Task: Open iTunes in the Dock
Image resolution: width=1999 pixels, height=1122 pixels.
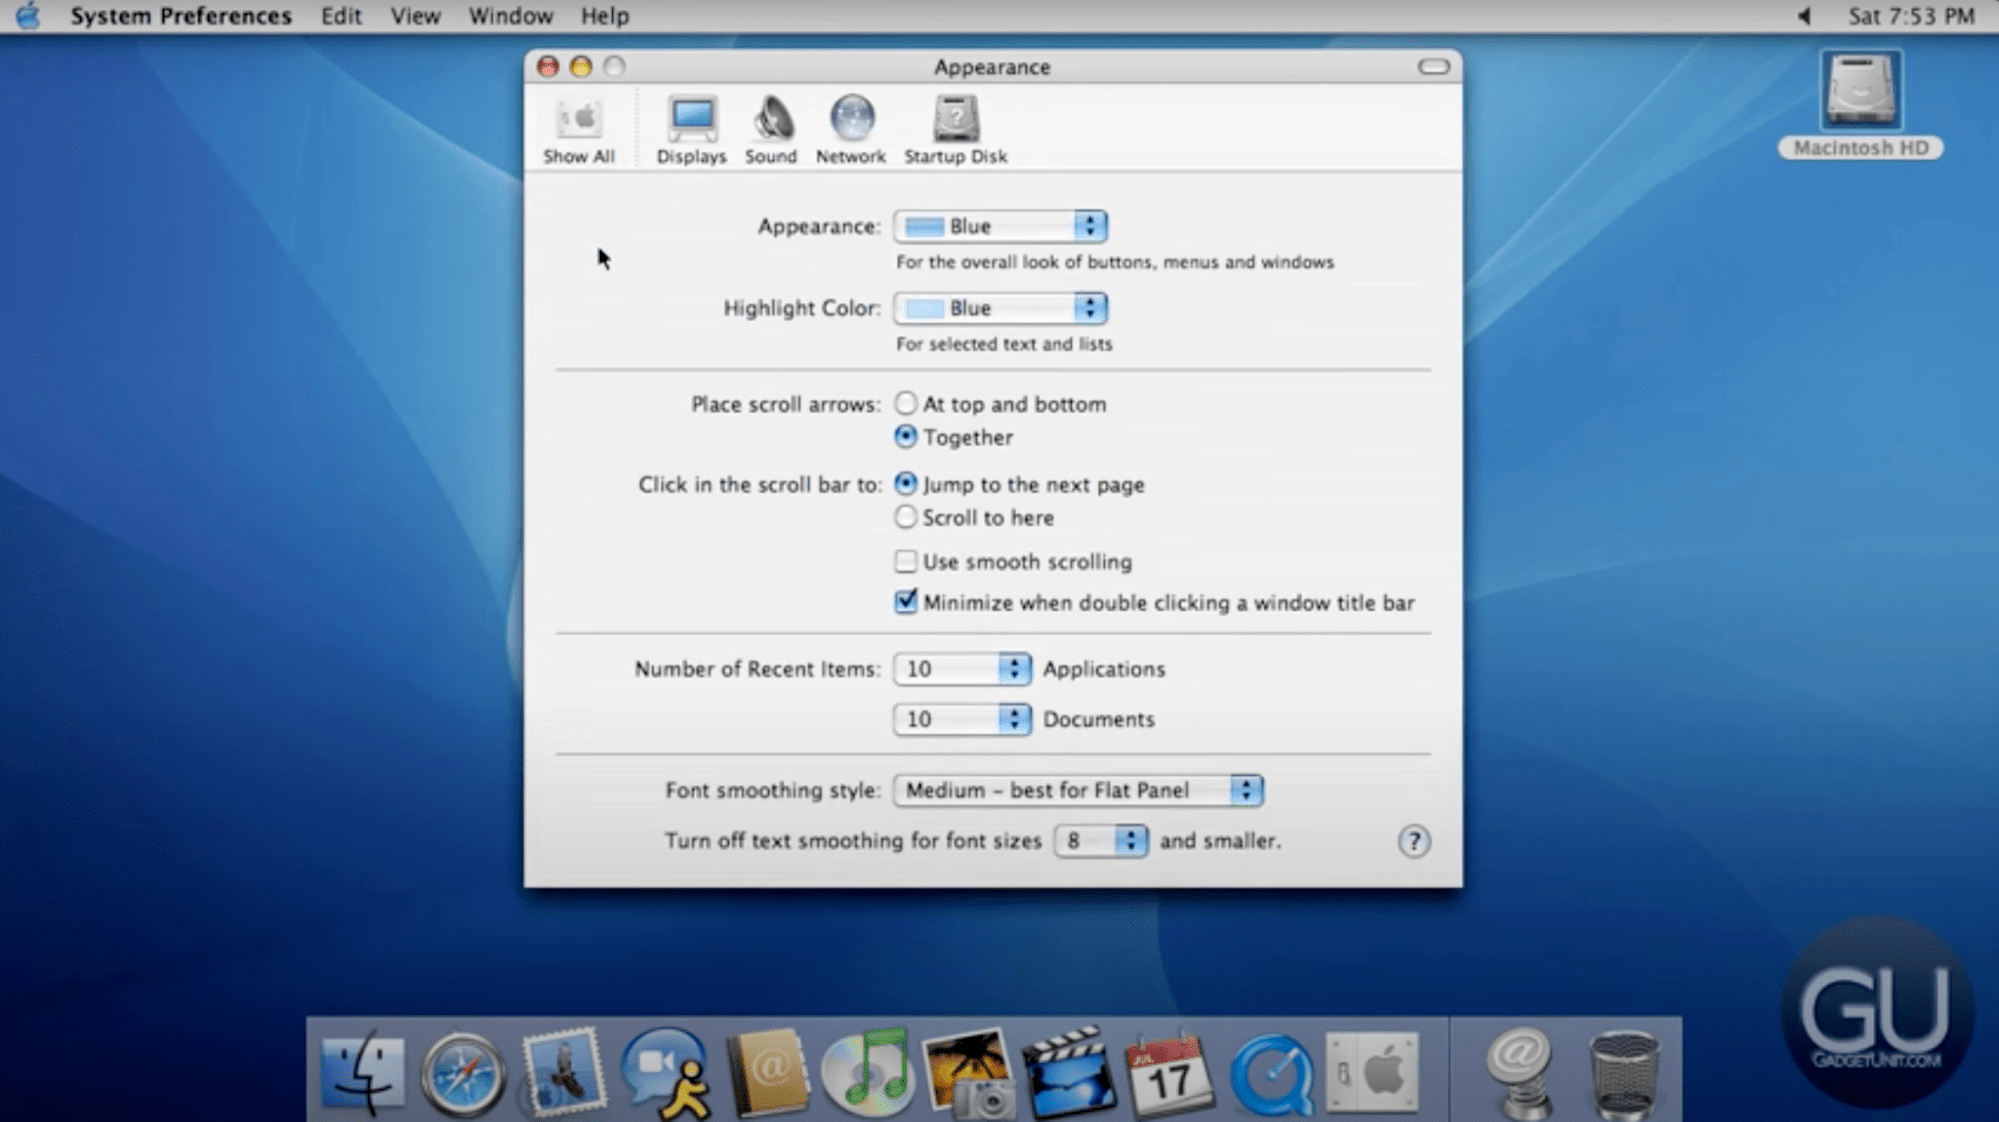Action: coord(866,1073)
